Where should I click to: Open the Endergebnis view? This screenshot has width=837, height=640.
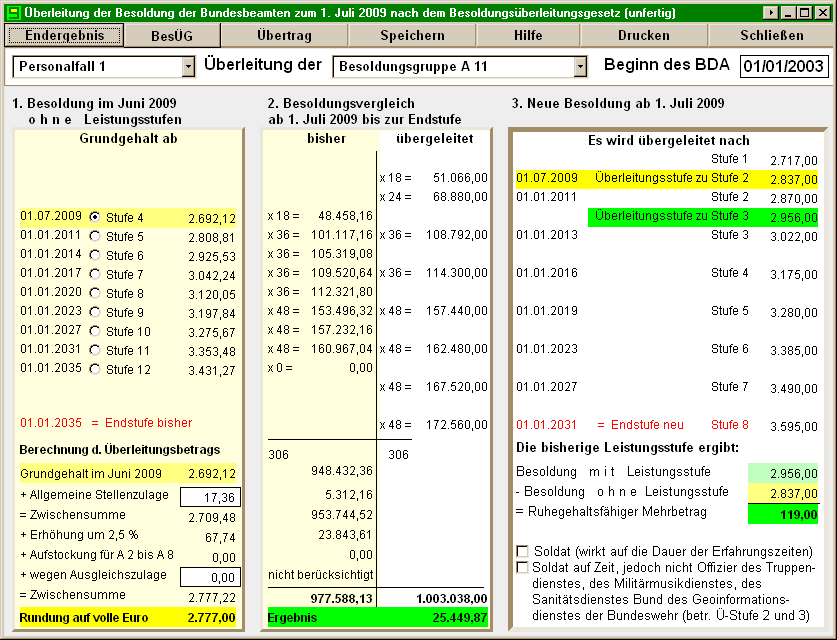(64, 35)
